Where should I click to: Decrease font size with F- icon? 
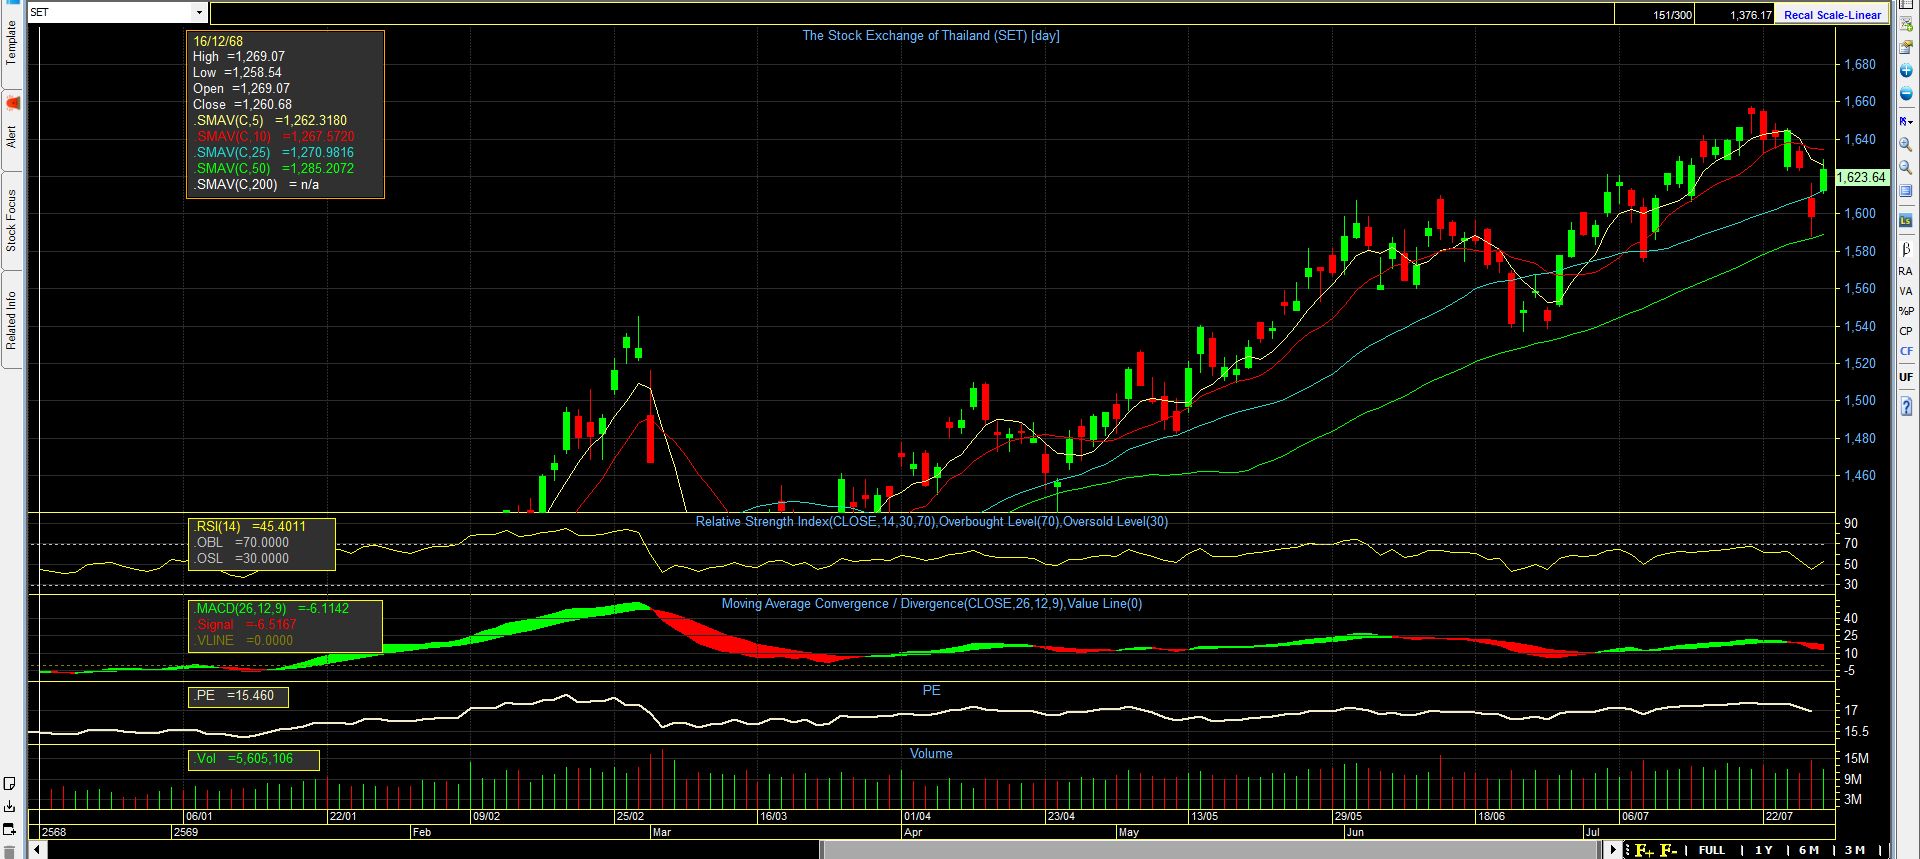[x=1668, y=850]
